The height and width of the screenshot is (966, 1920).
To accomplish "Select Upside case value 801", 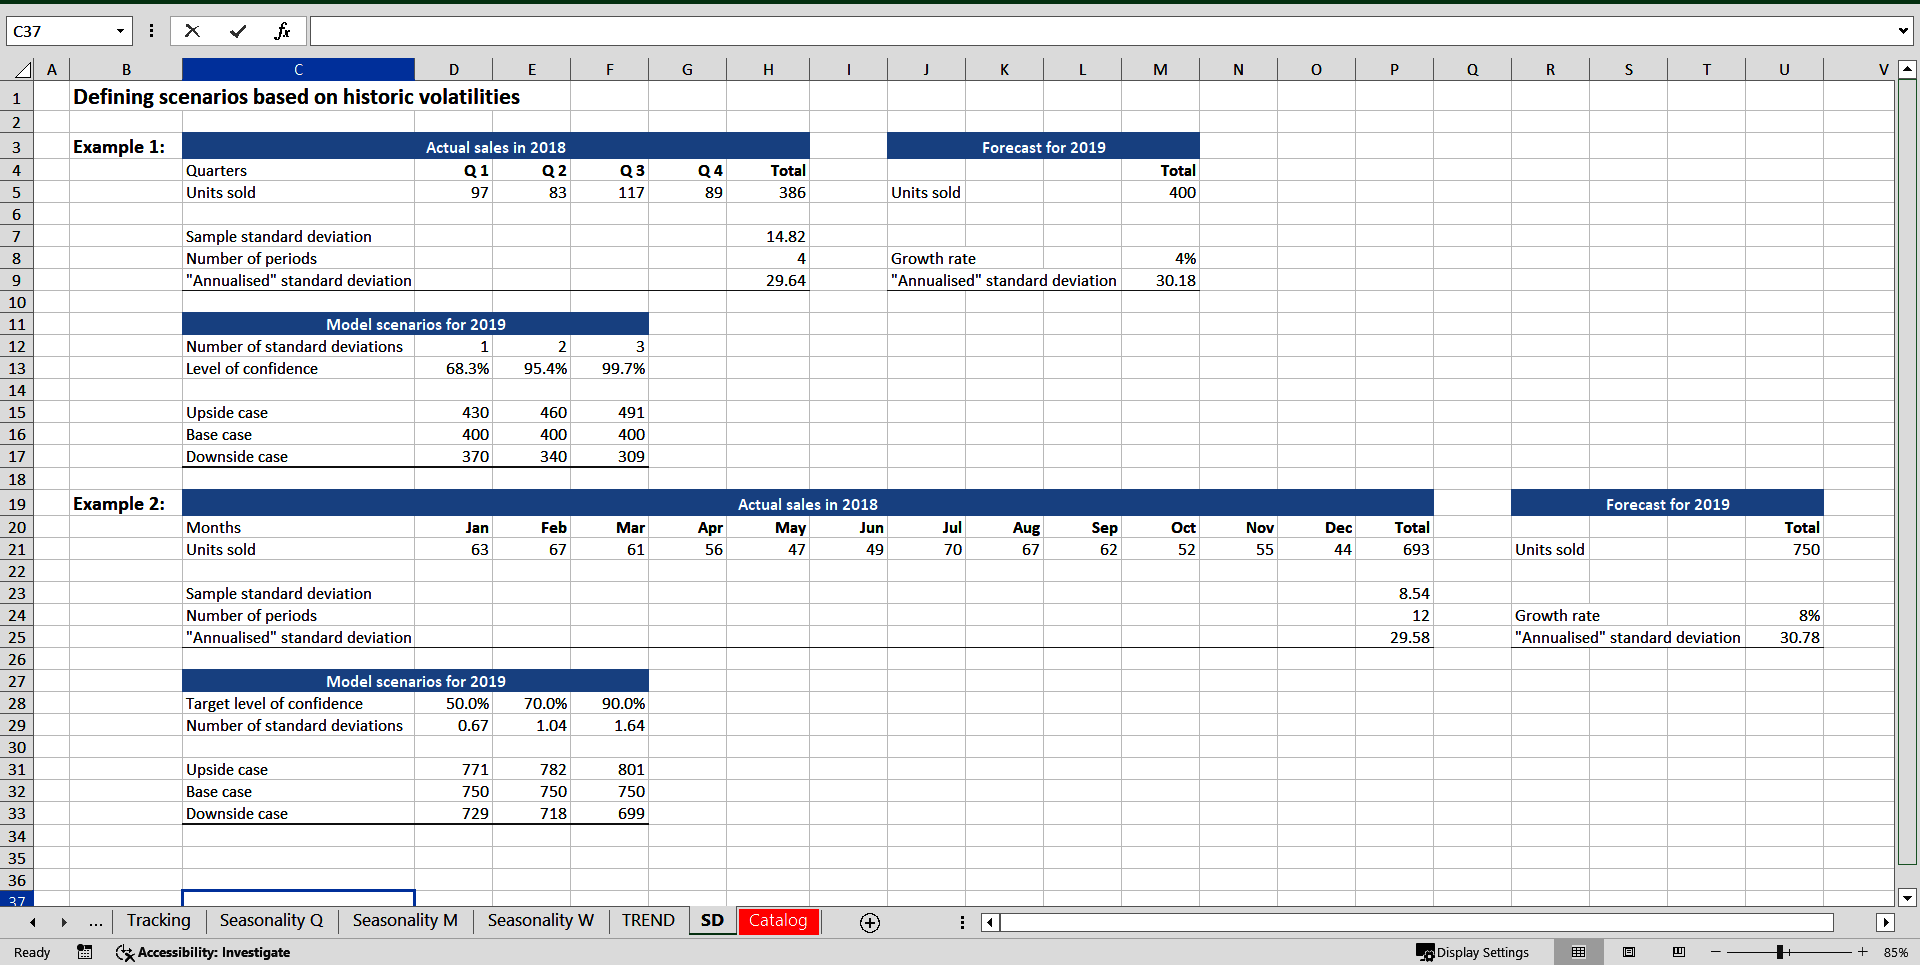I will pos(610,769).
